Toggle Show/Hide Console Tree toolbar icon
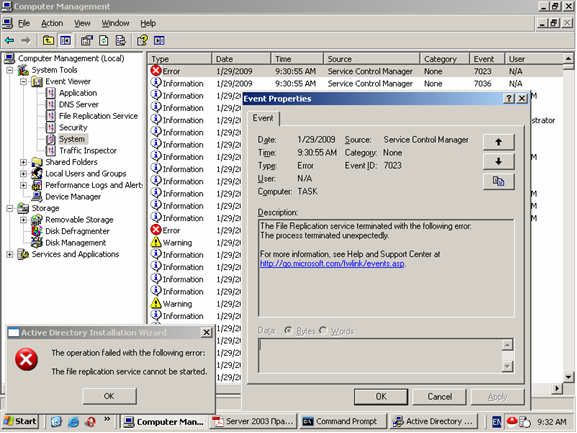577x433 pixels. pyautogui.click(x=66, y=40)
